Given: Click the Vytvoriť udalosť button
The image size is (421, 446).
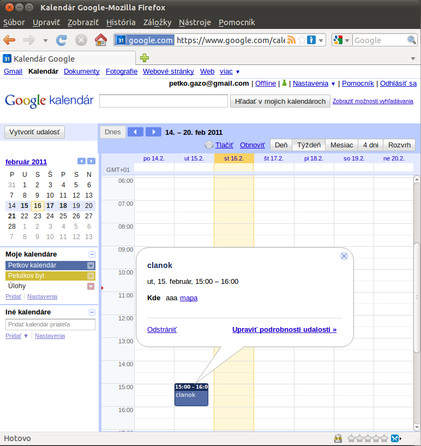Looking at the screenshot, I should [34, 132].
